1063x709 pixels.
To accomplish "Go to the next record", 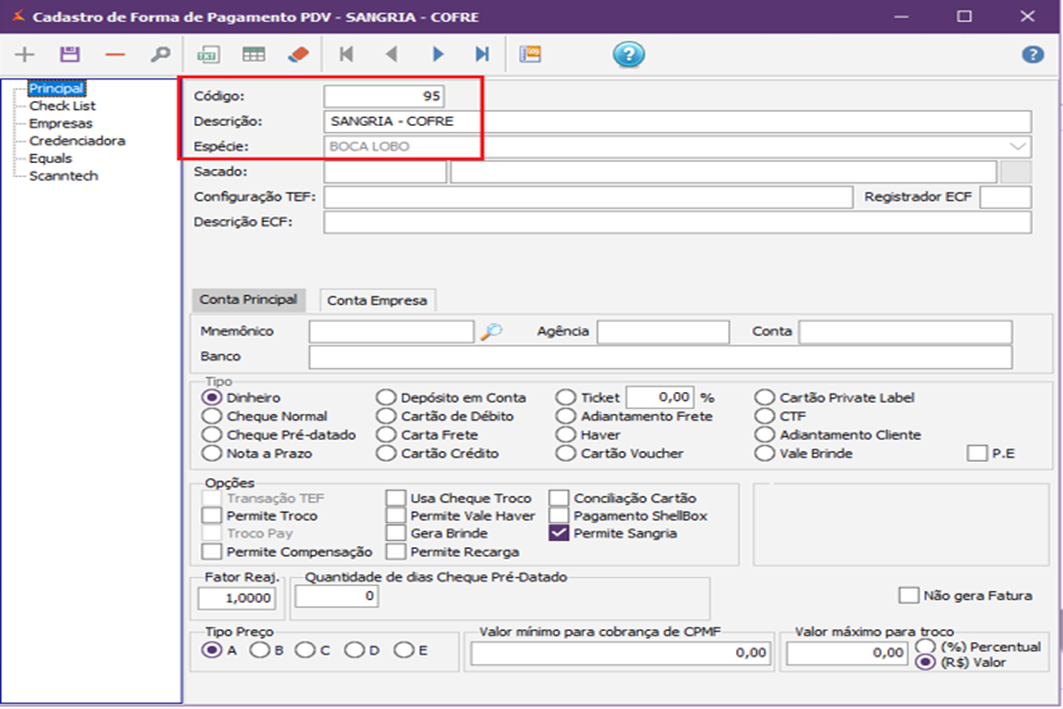I will click(438, 54).
